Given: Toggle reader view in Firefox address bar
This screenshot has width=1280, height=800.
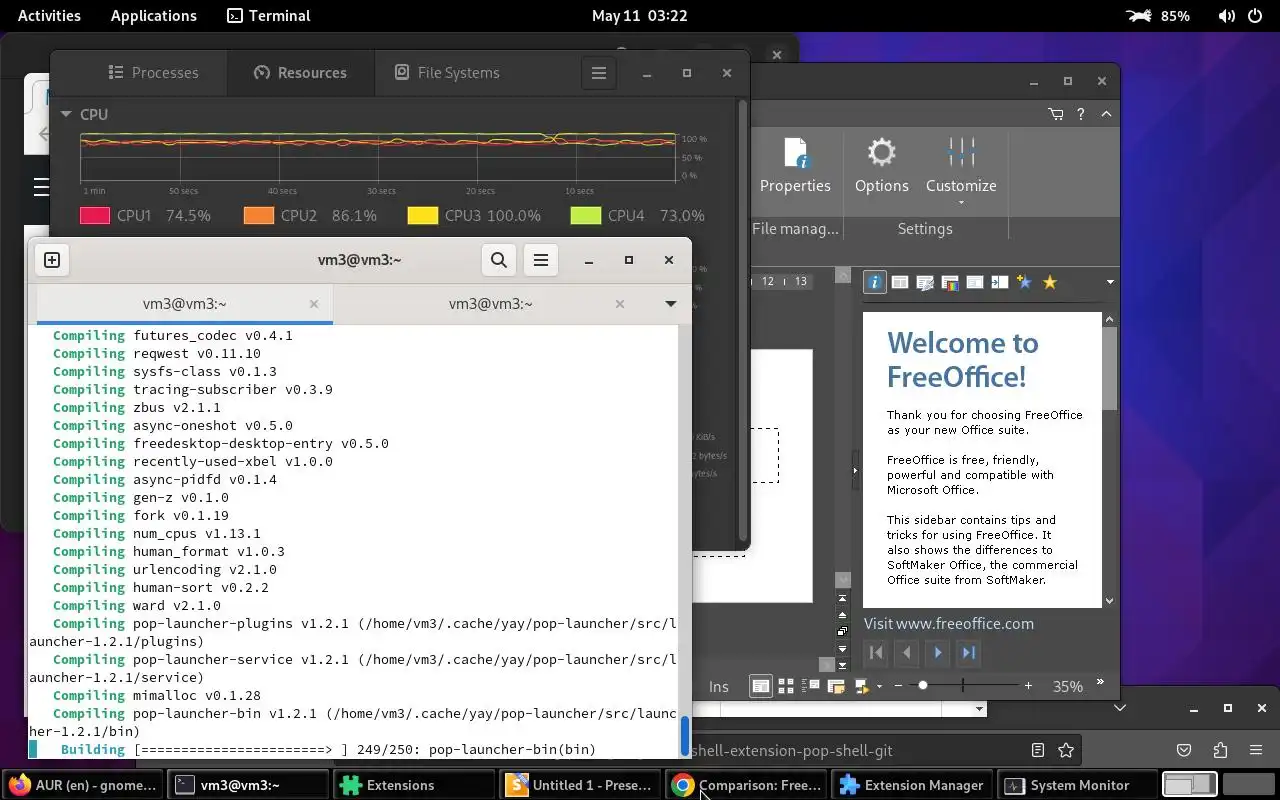Looking at the screenshot, I should (x=1038, y=750).
